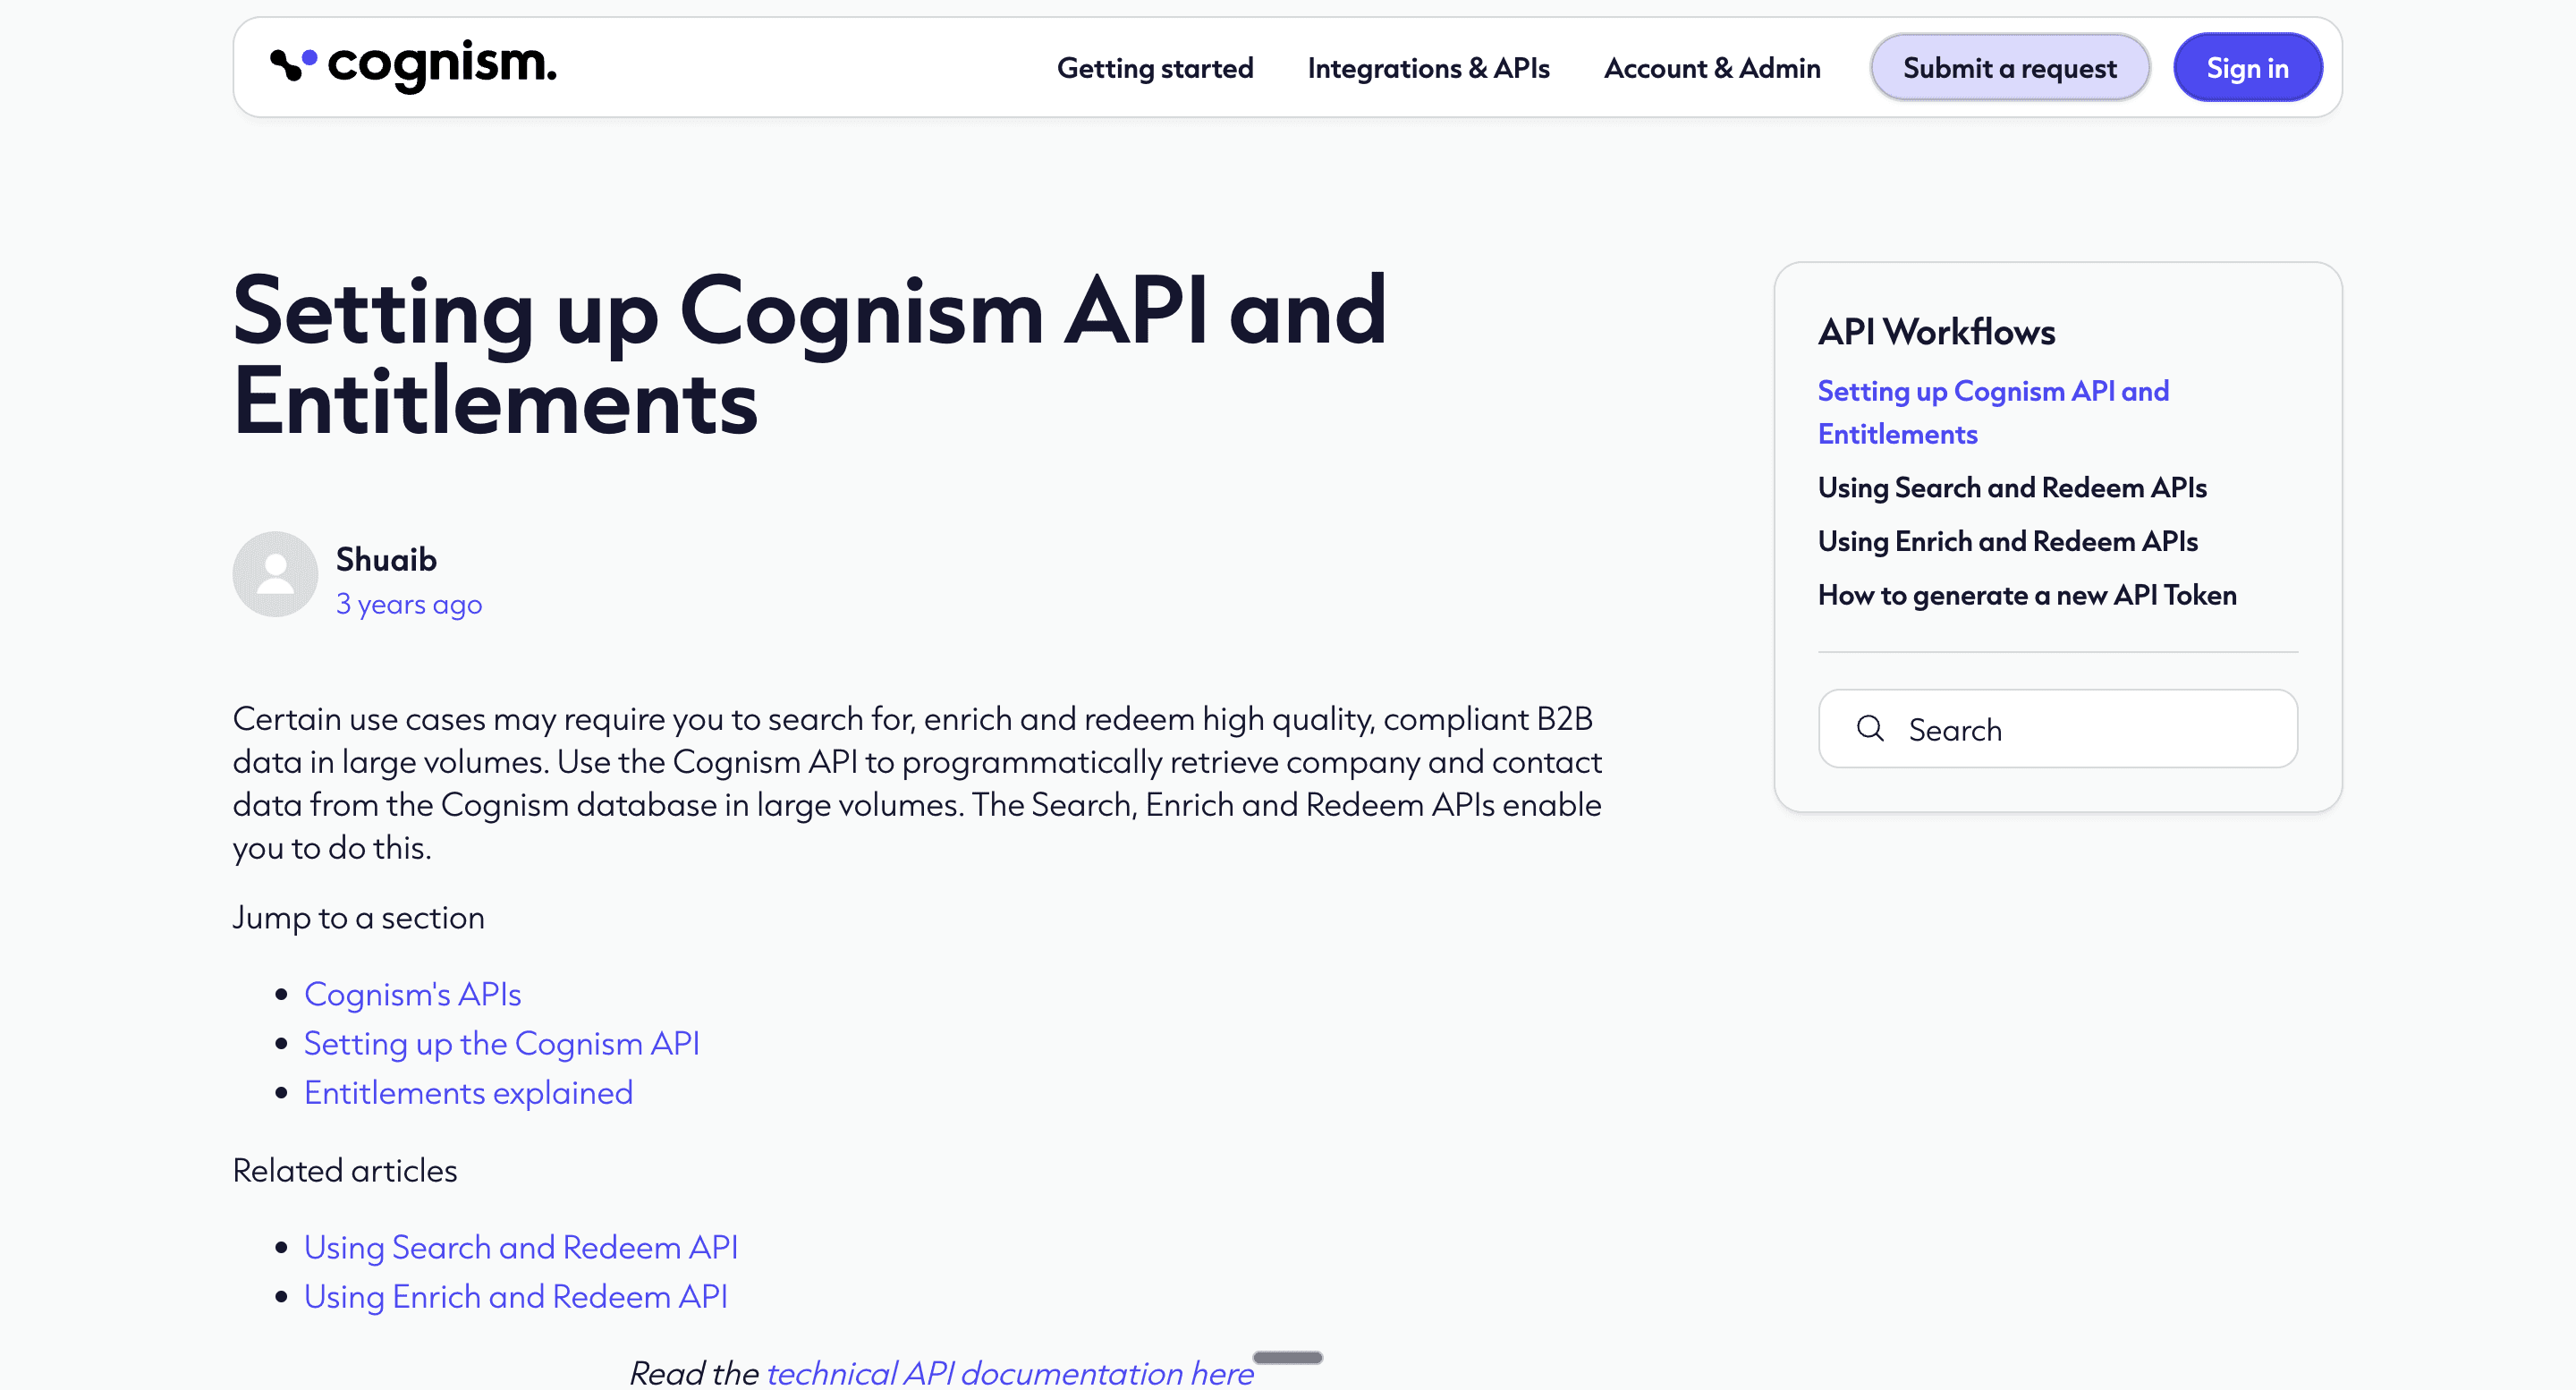Open Using Enrich and Redeem API article
Image resolution: width=2576 pixels, height=1390 pixels.
[515, 1296]
